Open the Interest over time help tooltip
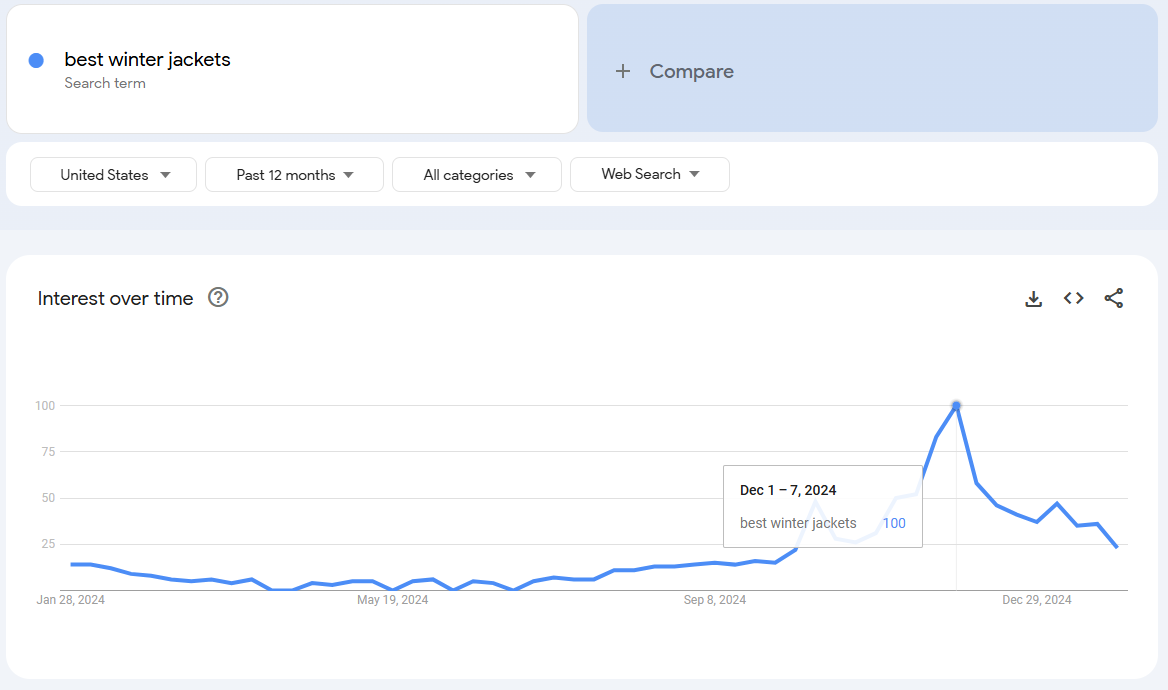 [x=217, y=297]
